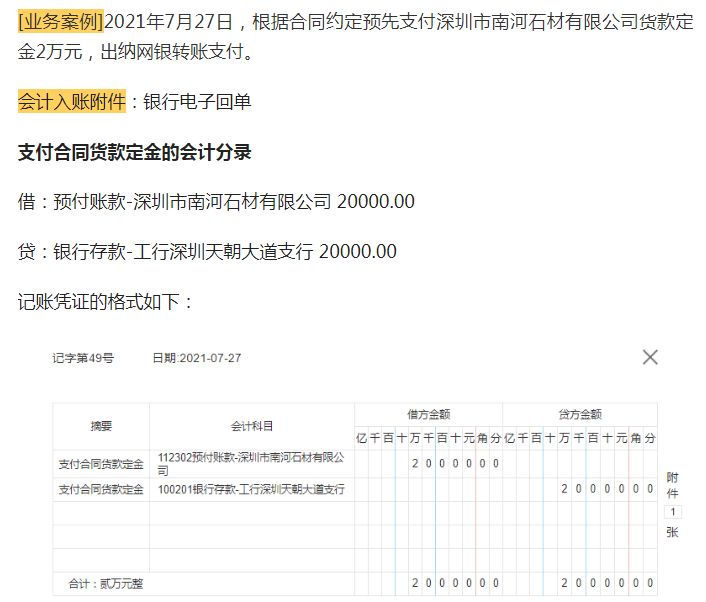This screenshot has width=706, height=602.
Task: Click voucher number 记字第49号
Action: click(83, 358)
